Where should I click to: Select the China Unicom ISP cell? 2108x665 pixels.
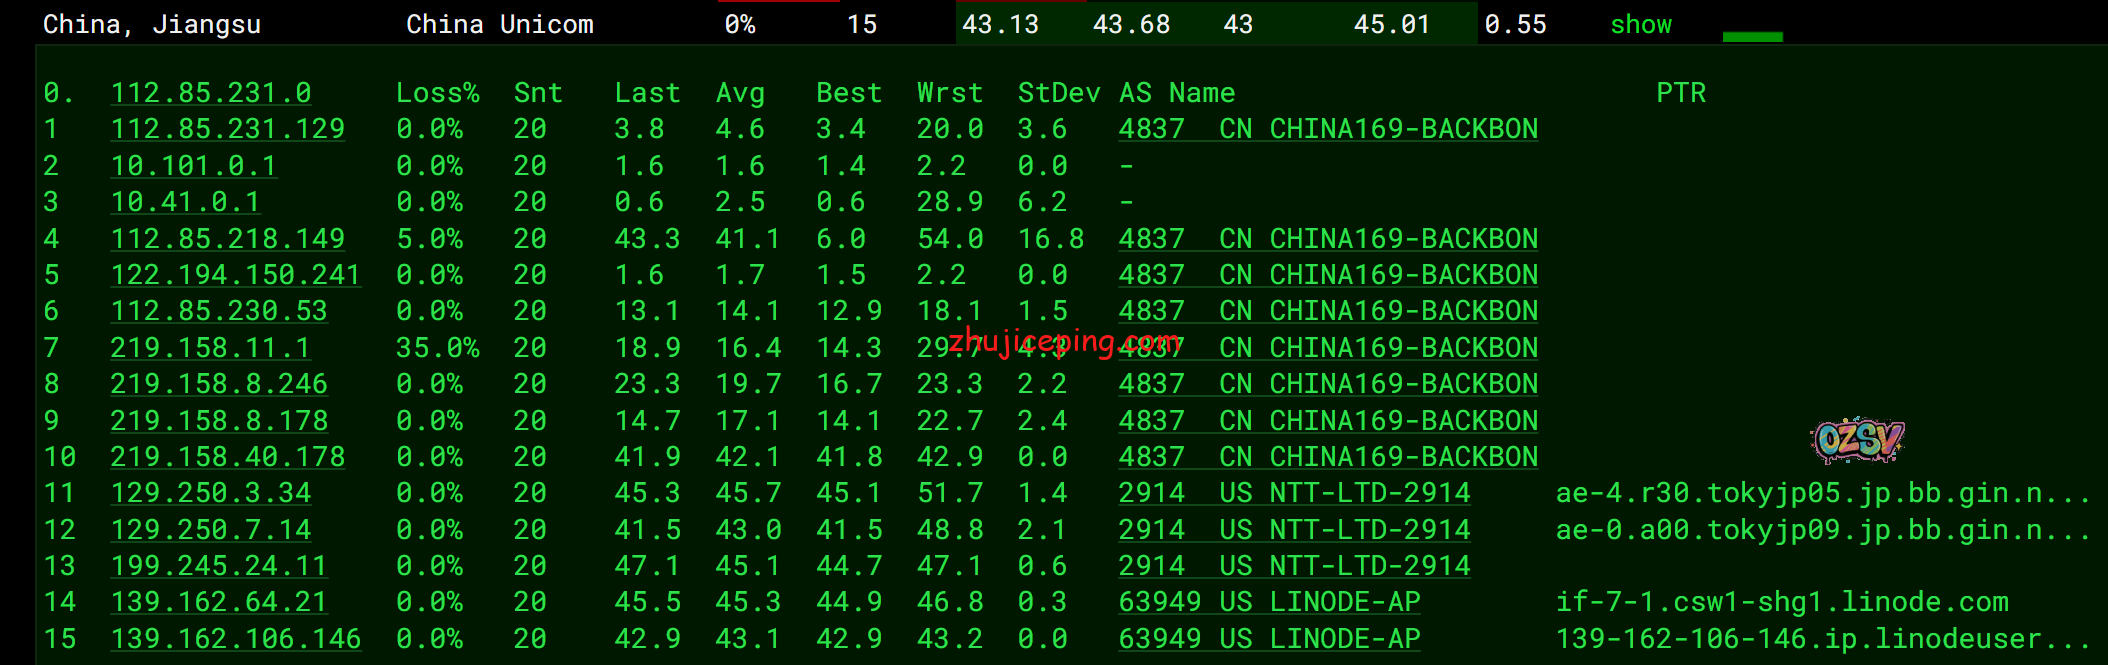point(499,25)
